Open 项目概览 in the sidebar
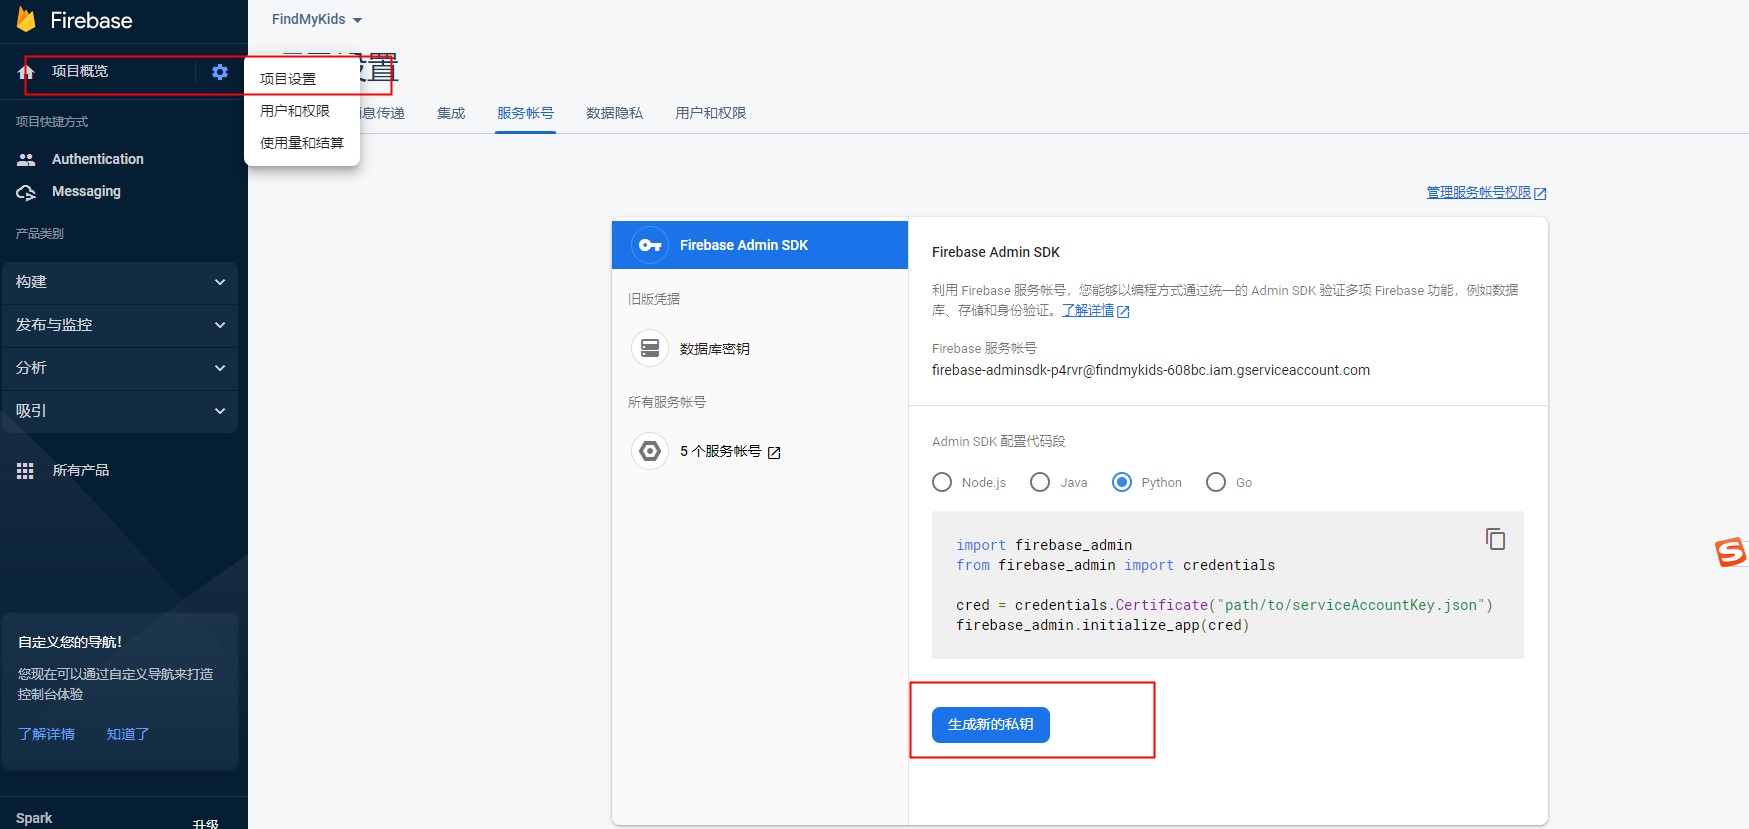Screen dimensions: 1749x829 coord(80,71)
